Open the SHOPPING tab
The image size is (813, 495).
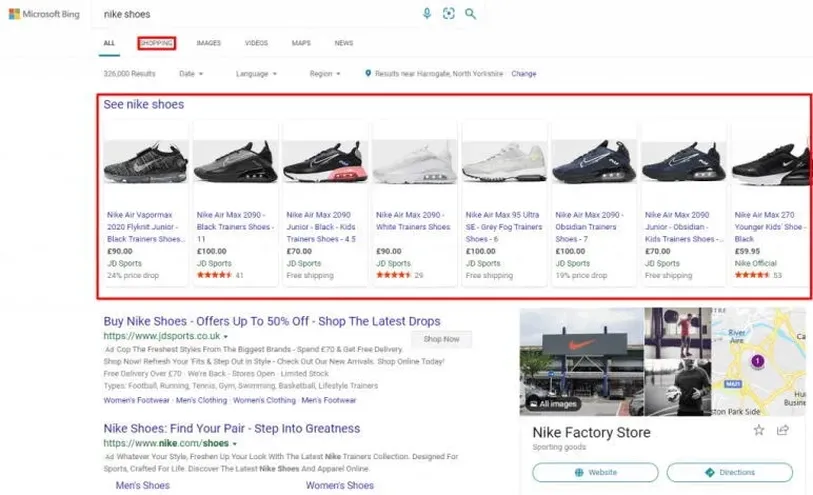coord(157,43)
